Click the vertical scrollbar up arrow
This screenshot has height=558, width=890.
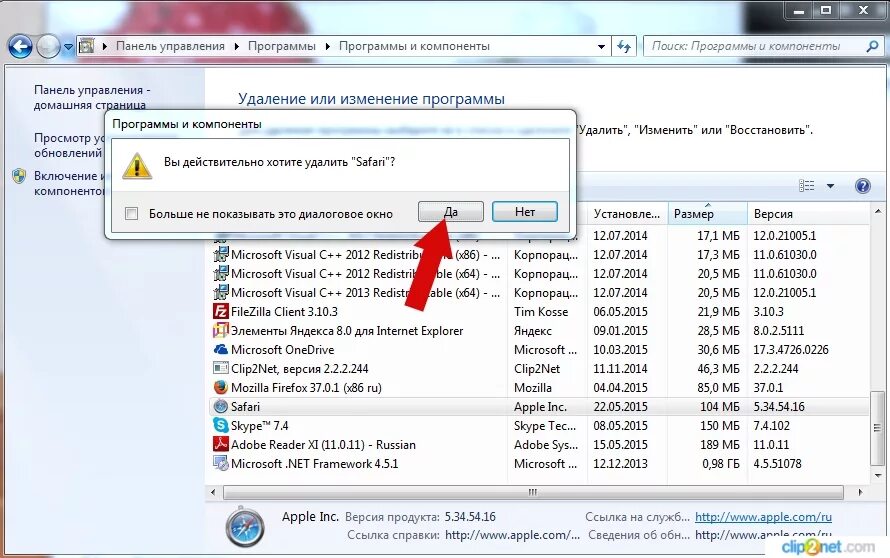tap(878, 211)
